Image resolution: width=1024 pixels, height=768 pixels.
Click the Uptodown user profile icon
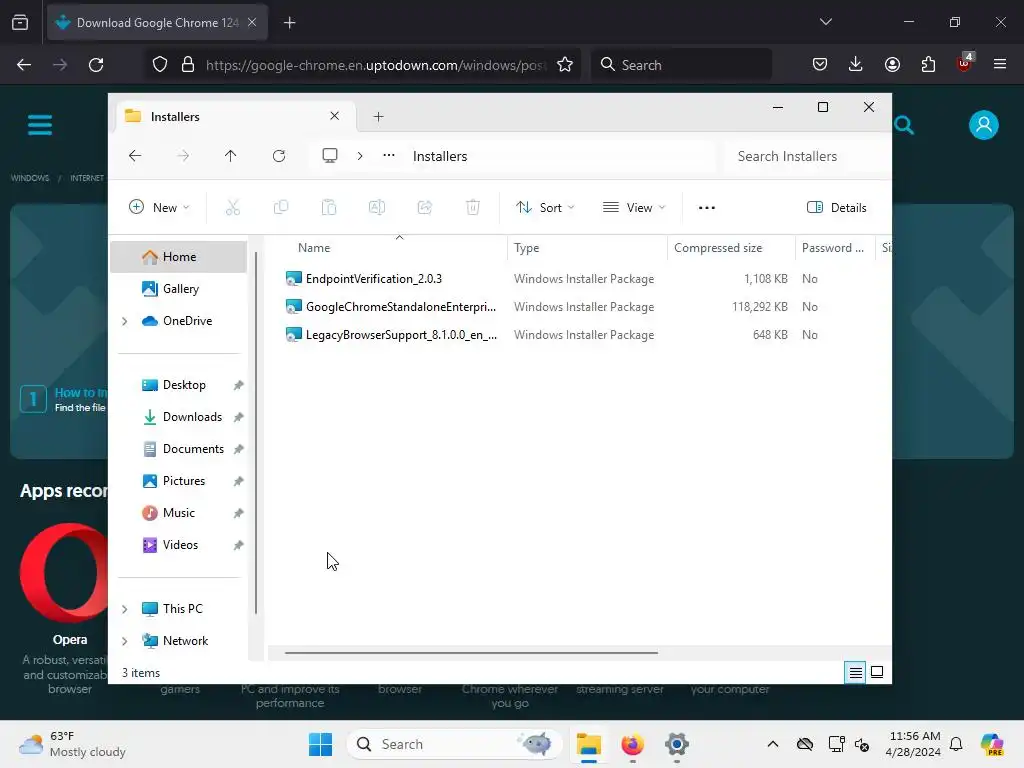(x=984, y=125)
